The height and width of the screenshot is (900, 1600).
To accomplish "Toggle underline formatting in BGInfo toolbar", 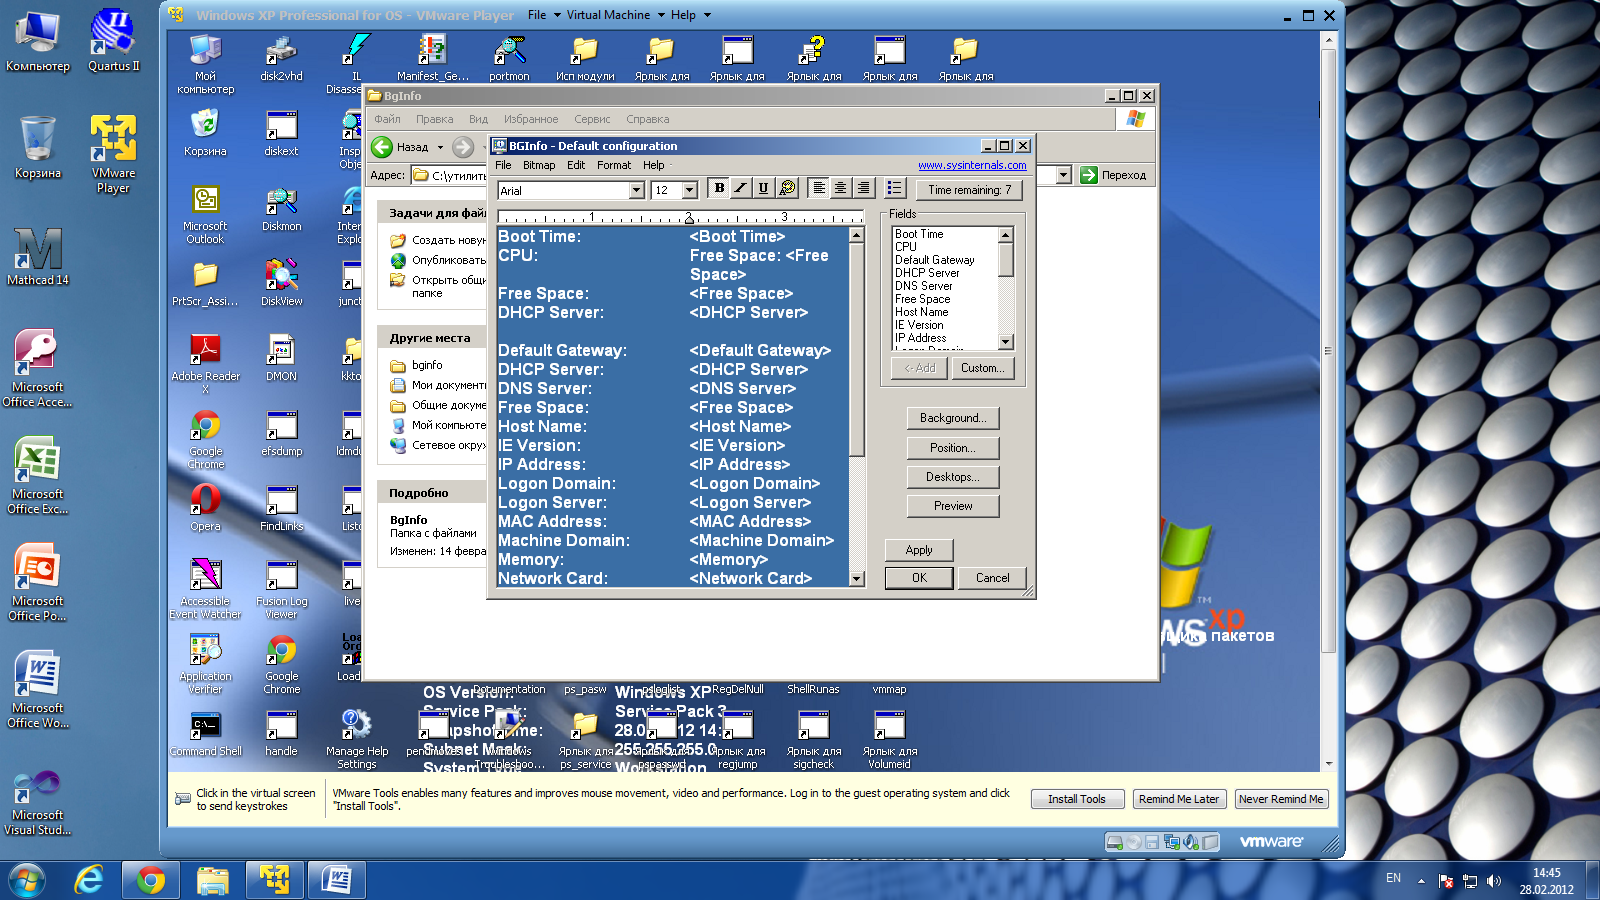I will (763, 188).
